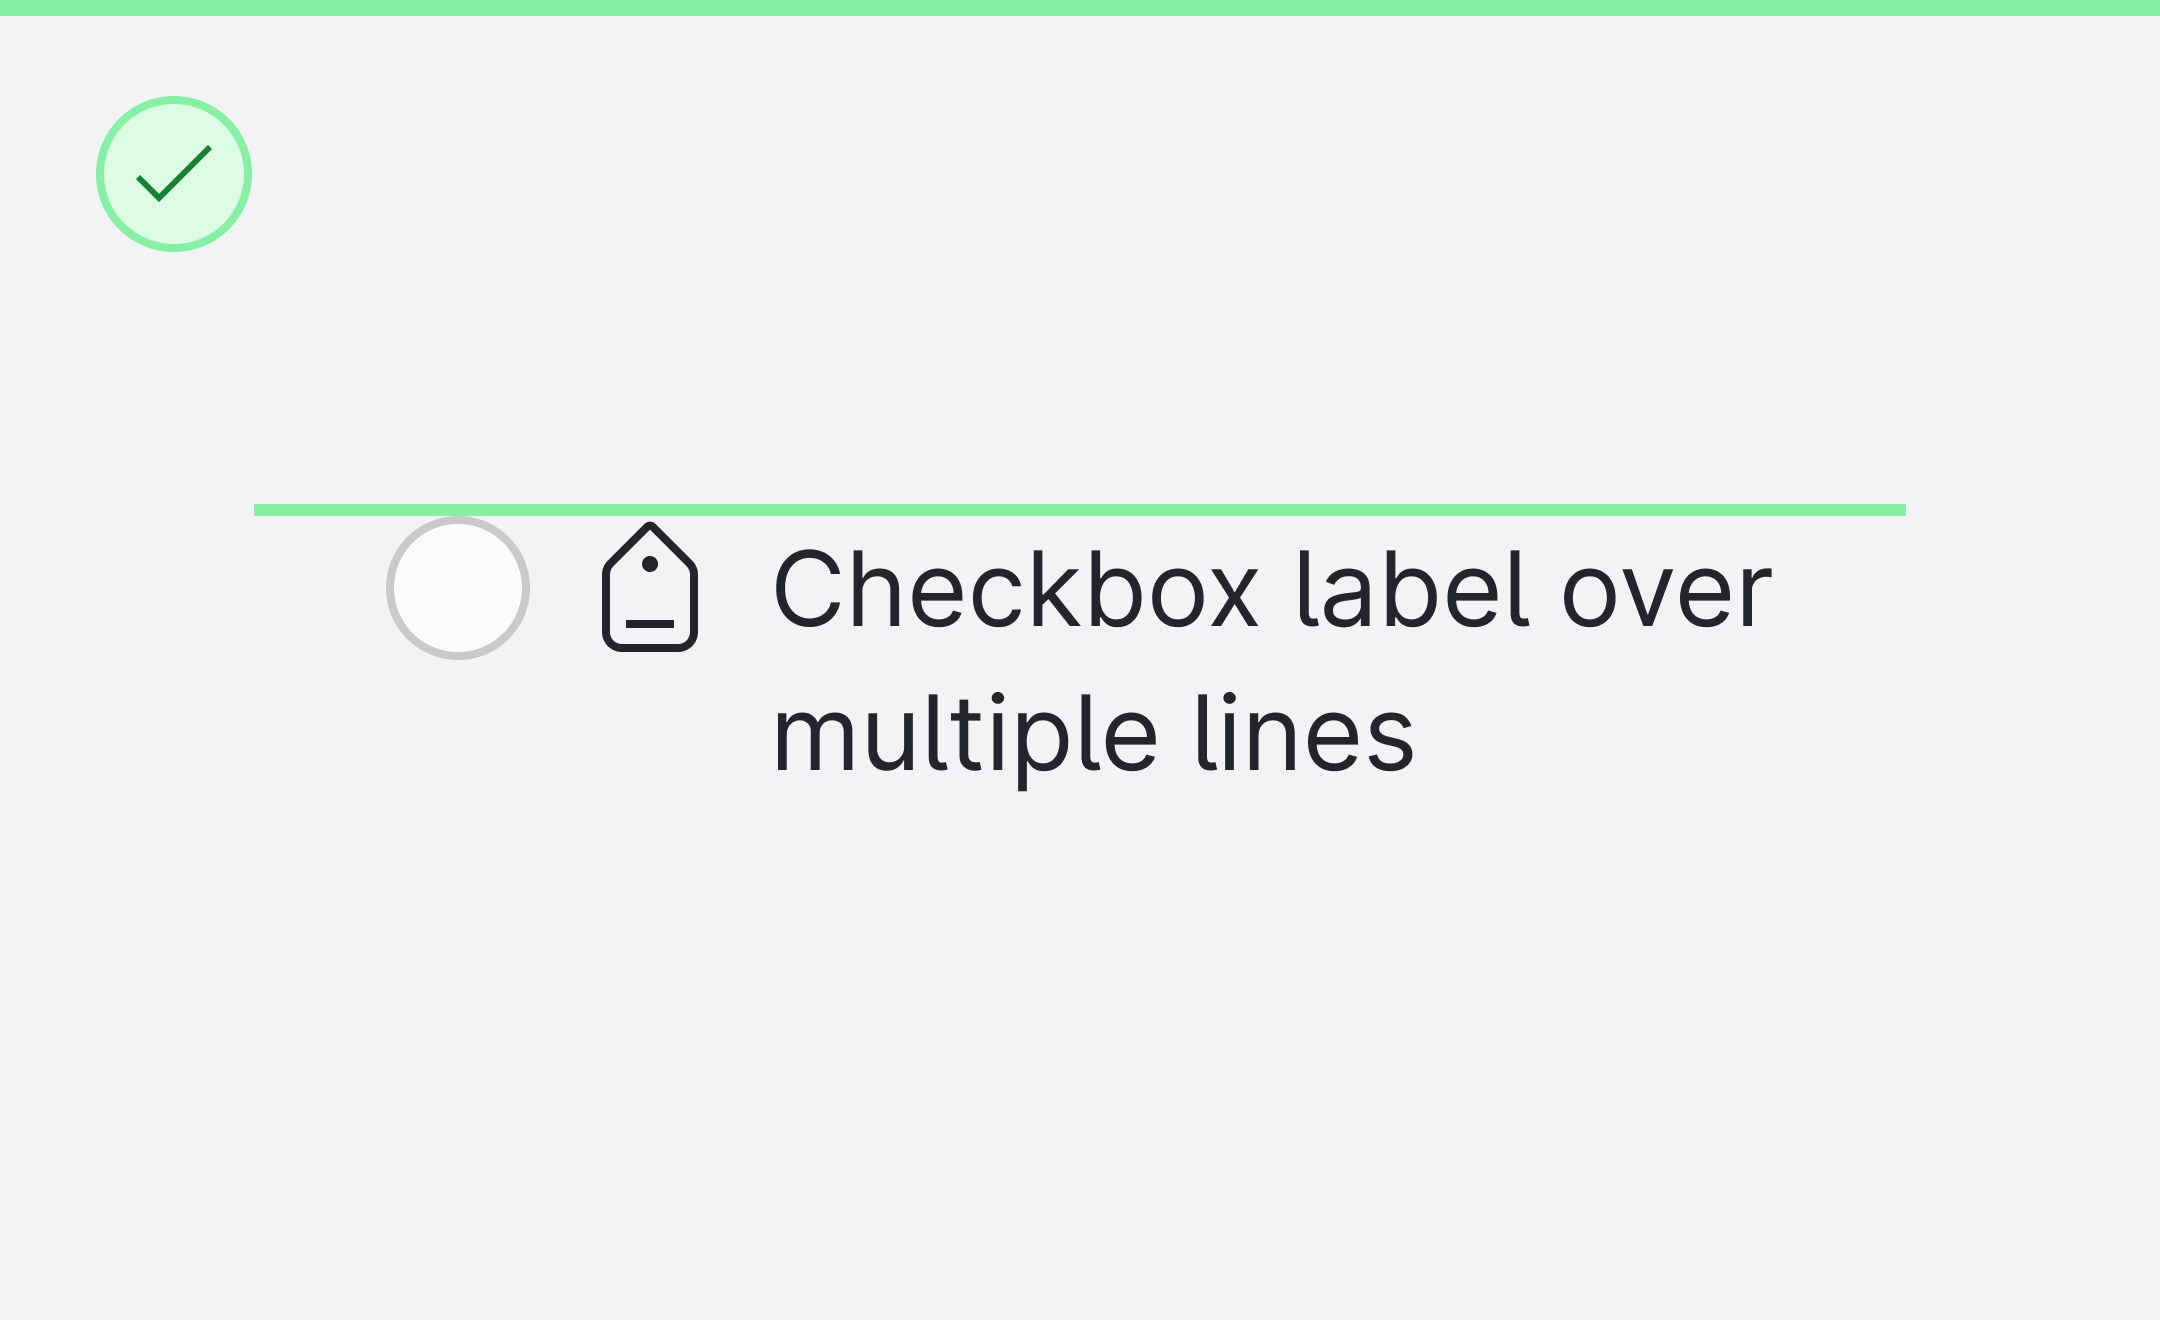The width and height of the screenshot is (2160, 1320).
Task: Click the 'multiple lines' label text
Action: pyautogui.click(x=1093, y=736)
